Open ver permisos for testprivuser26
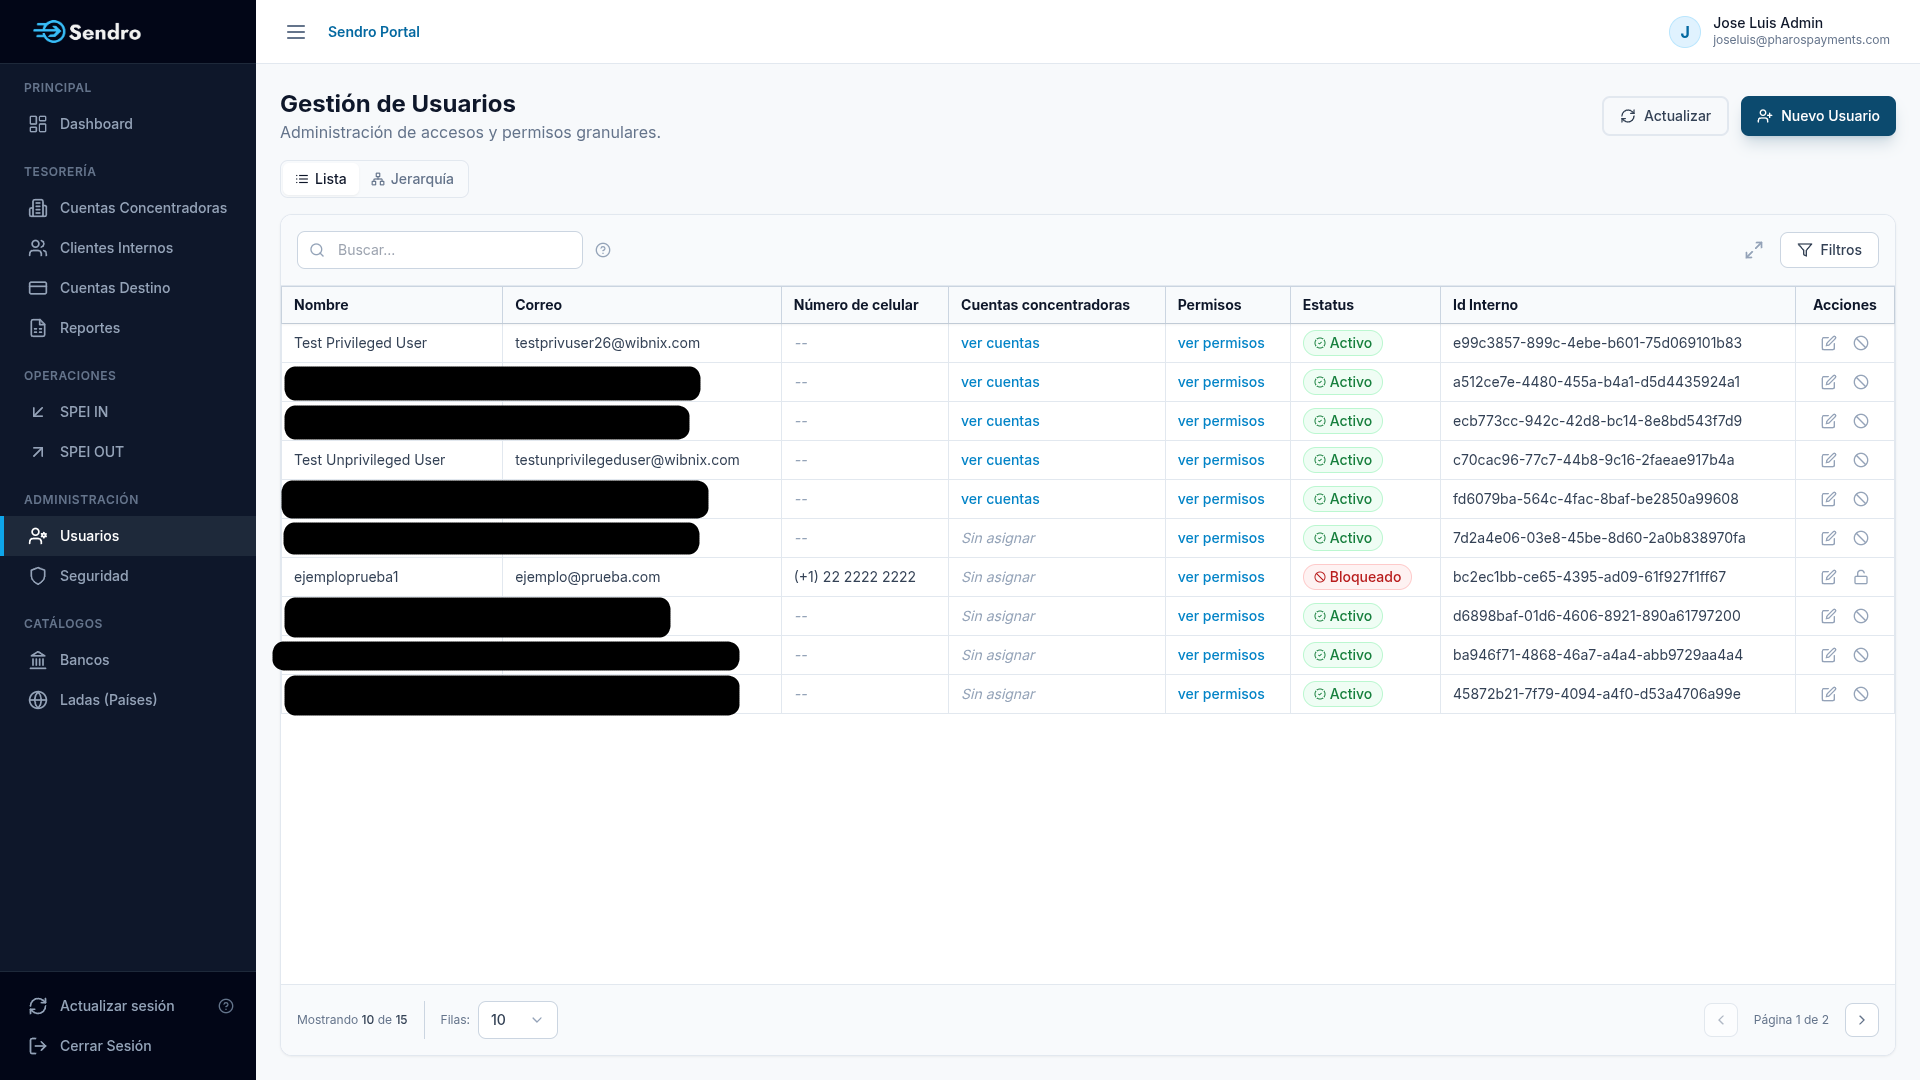This screenshot has width=1920, height=1080. [x=1221, y=343]
